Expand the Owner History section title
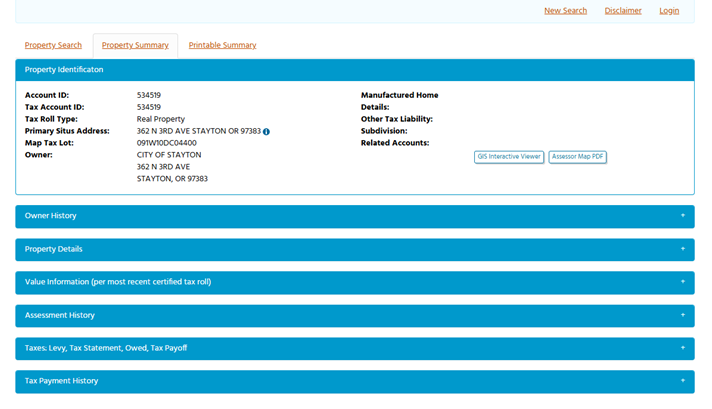 pos(51,216)
